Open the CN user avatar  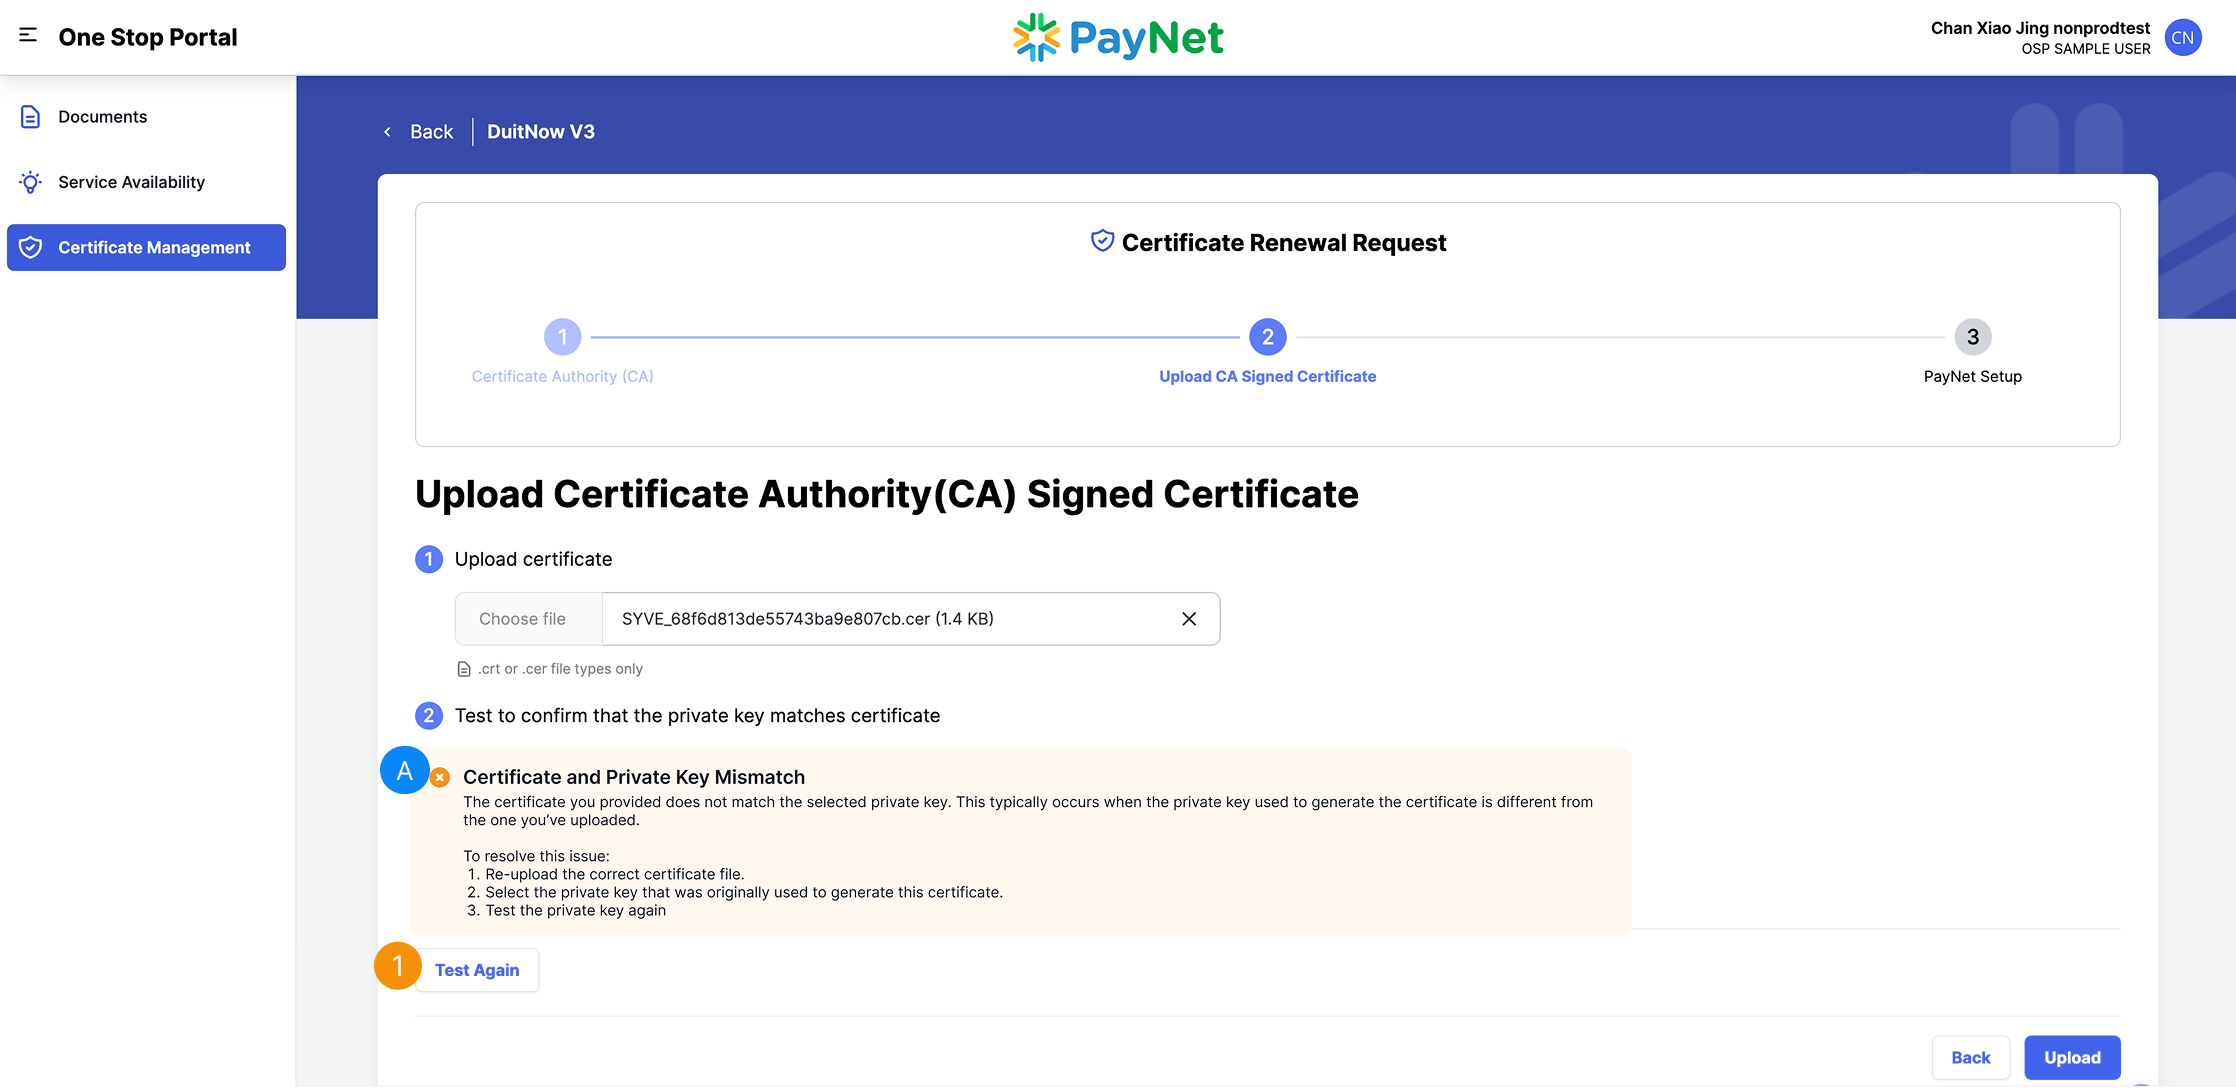pos(2183,37)
